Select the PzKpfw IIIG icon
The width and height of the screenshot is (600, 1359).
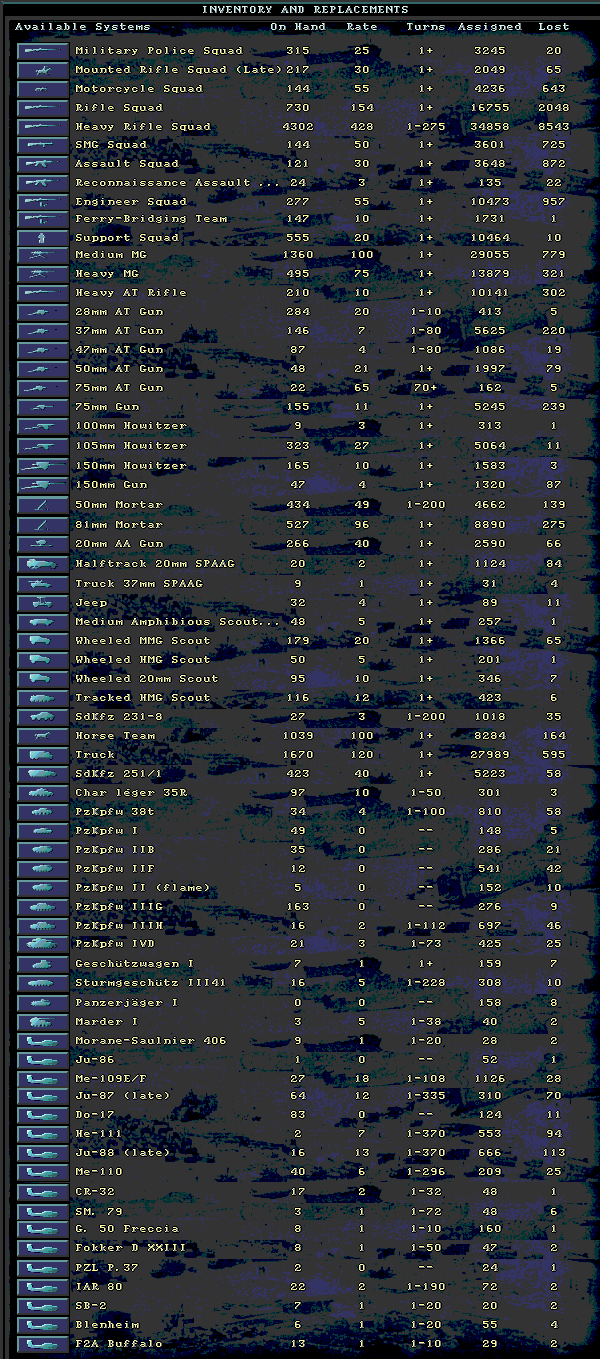(42, 907)
